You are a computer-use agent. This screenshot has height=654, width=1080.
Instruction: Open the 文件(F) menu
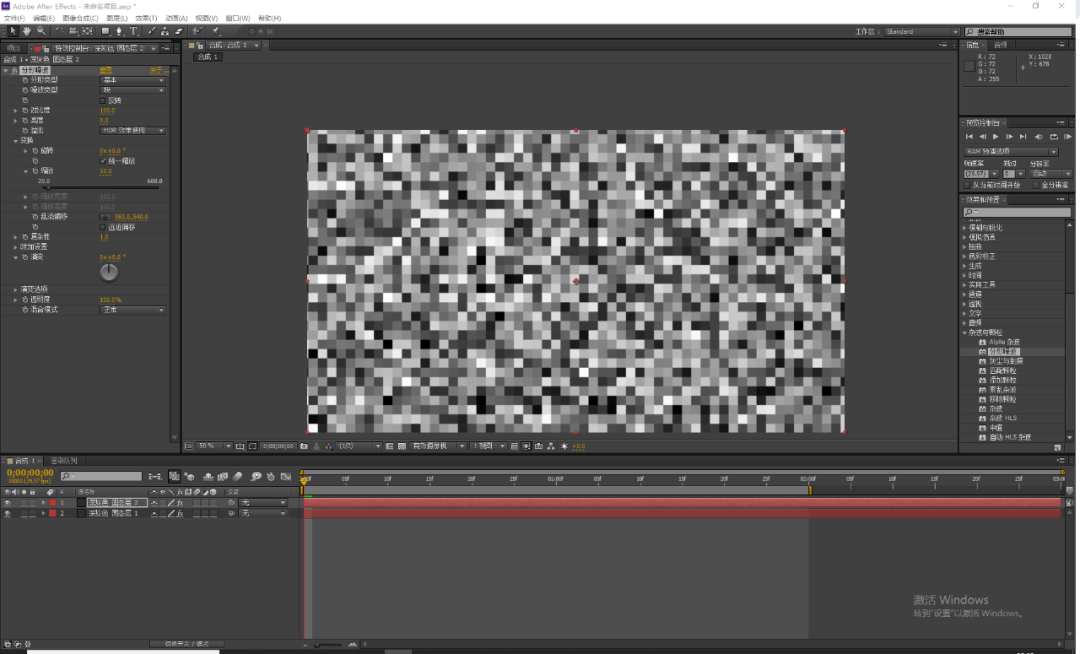click(14, 18)
